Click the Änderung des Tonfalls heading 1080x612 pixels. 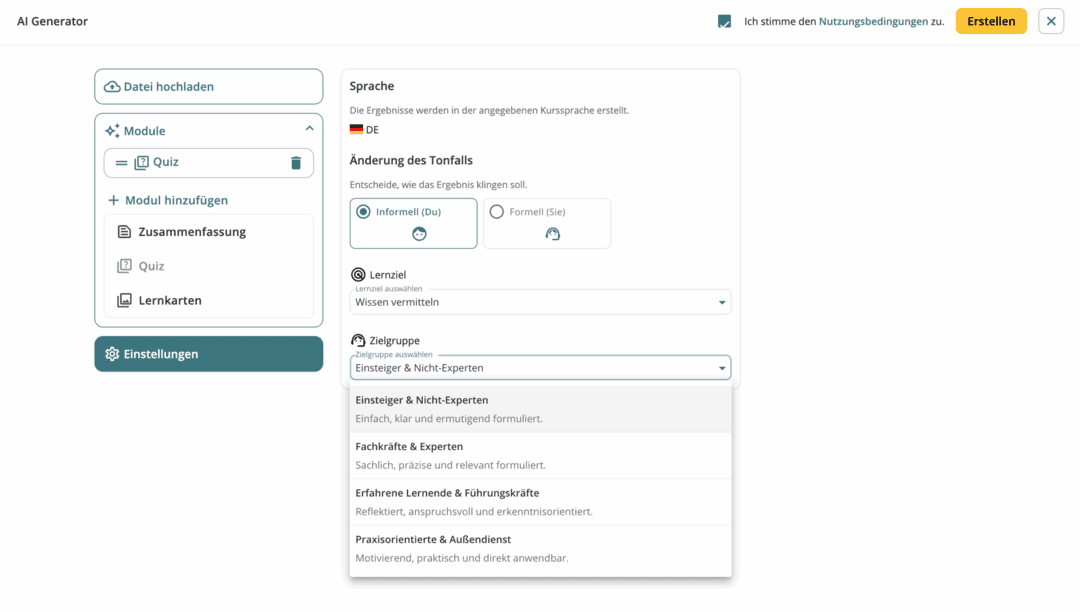pyautogui.click(x=411, y=160)
